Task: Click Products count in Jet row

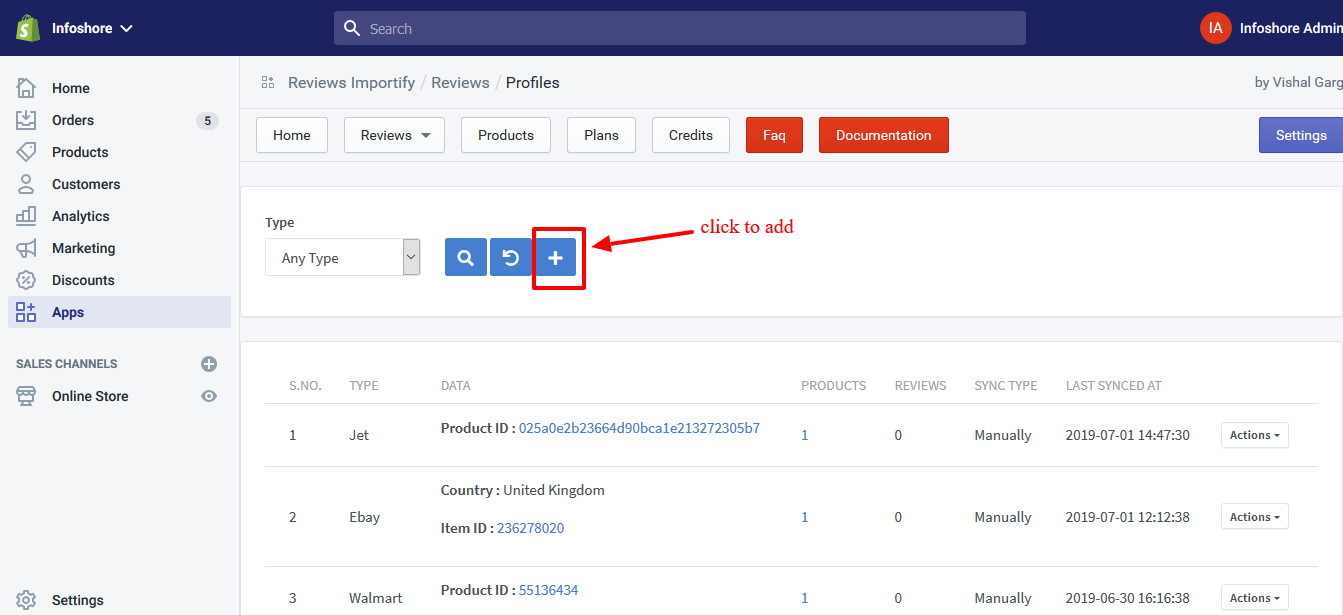Action: click(x=805, y=435)
